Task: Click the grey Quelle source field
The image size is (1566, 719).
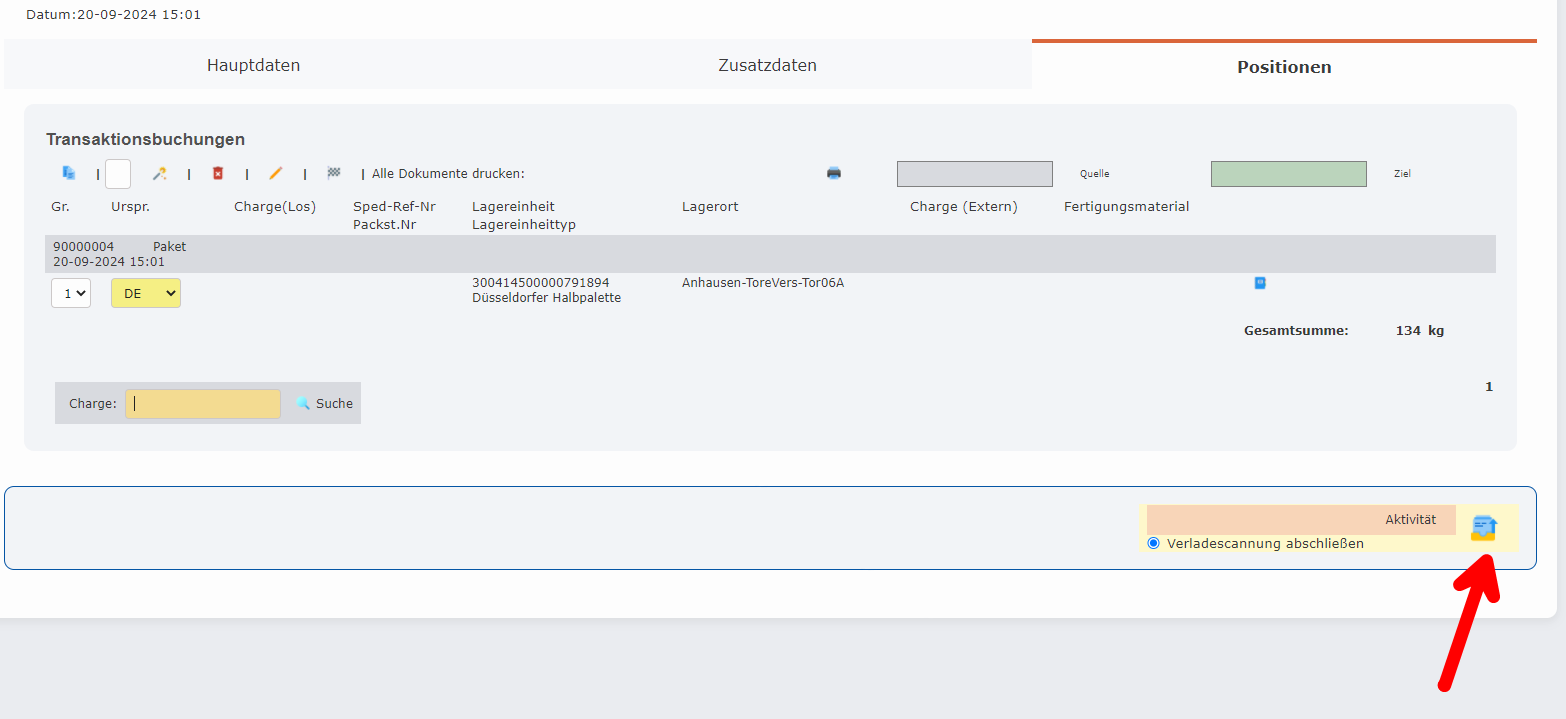Action: 974,174
